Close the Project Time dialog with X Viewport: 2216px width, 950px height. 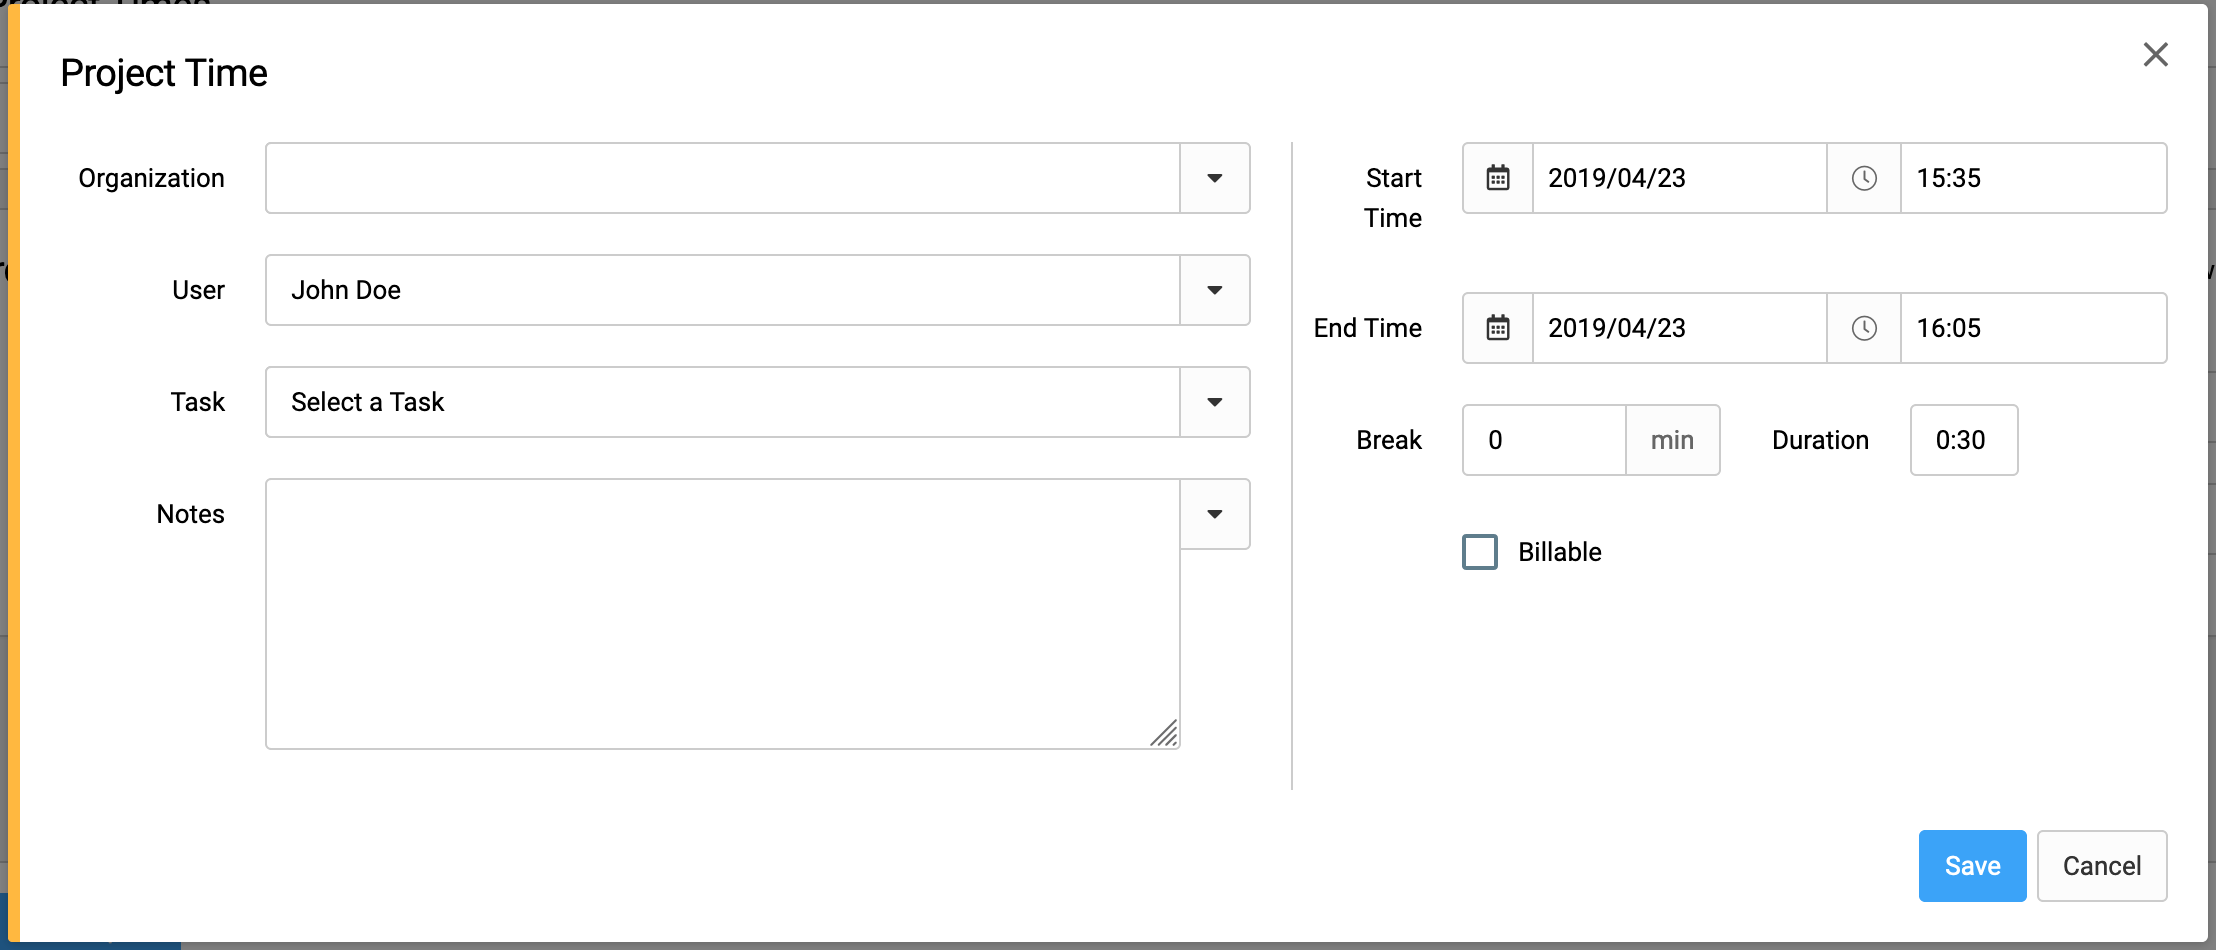tap(2155, 54)
